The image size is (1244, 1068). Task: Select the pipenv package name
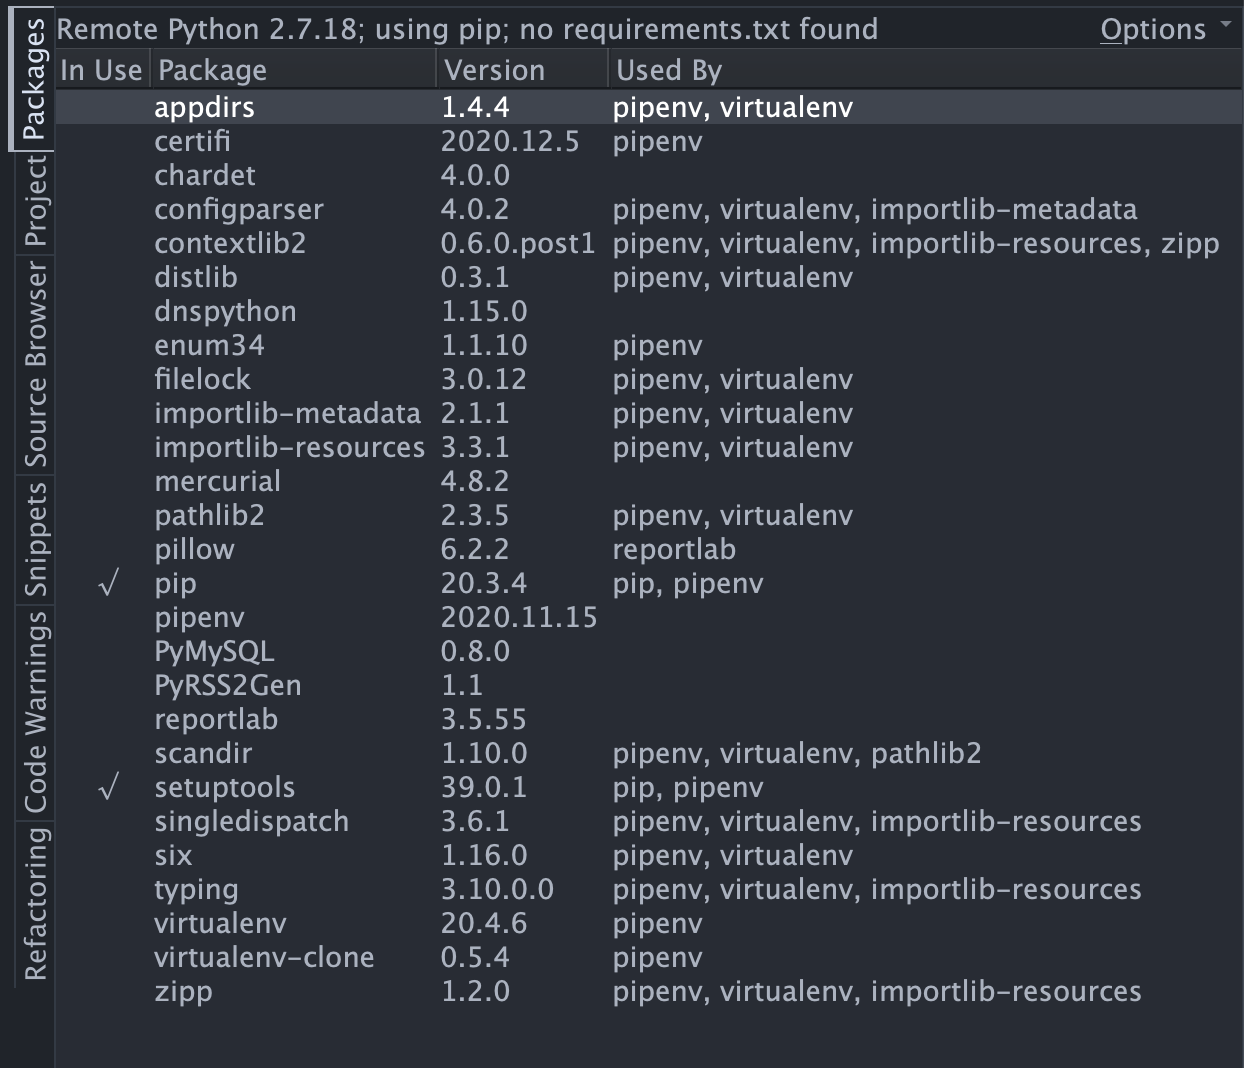(199, 617)
